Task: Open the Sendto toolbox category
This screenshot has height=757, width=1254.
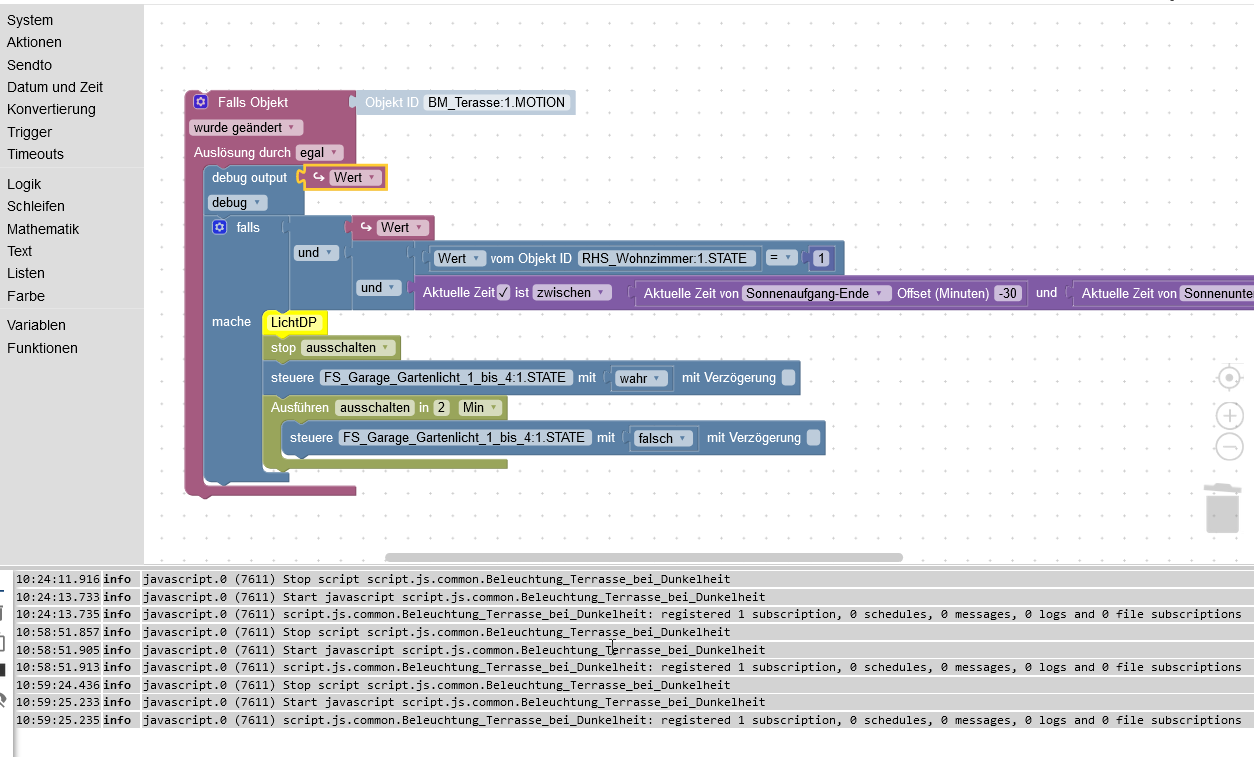Action: [x=29, y=65]
